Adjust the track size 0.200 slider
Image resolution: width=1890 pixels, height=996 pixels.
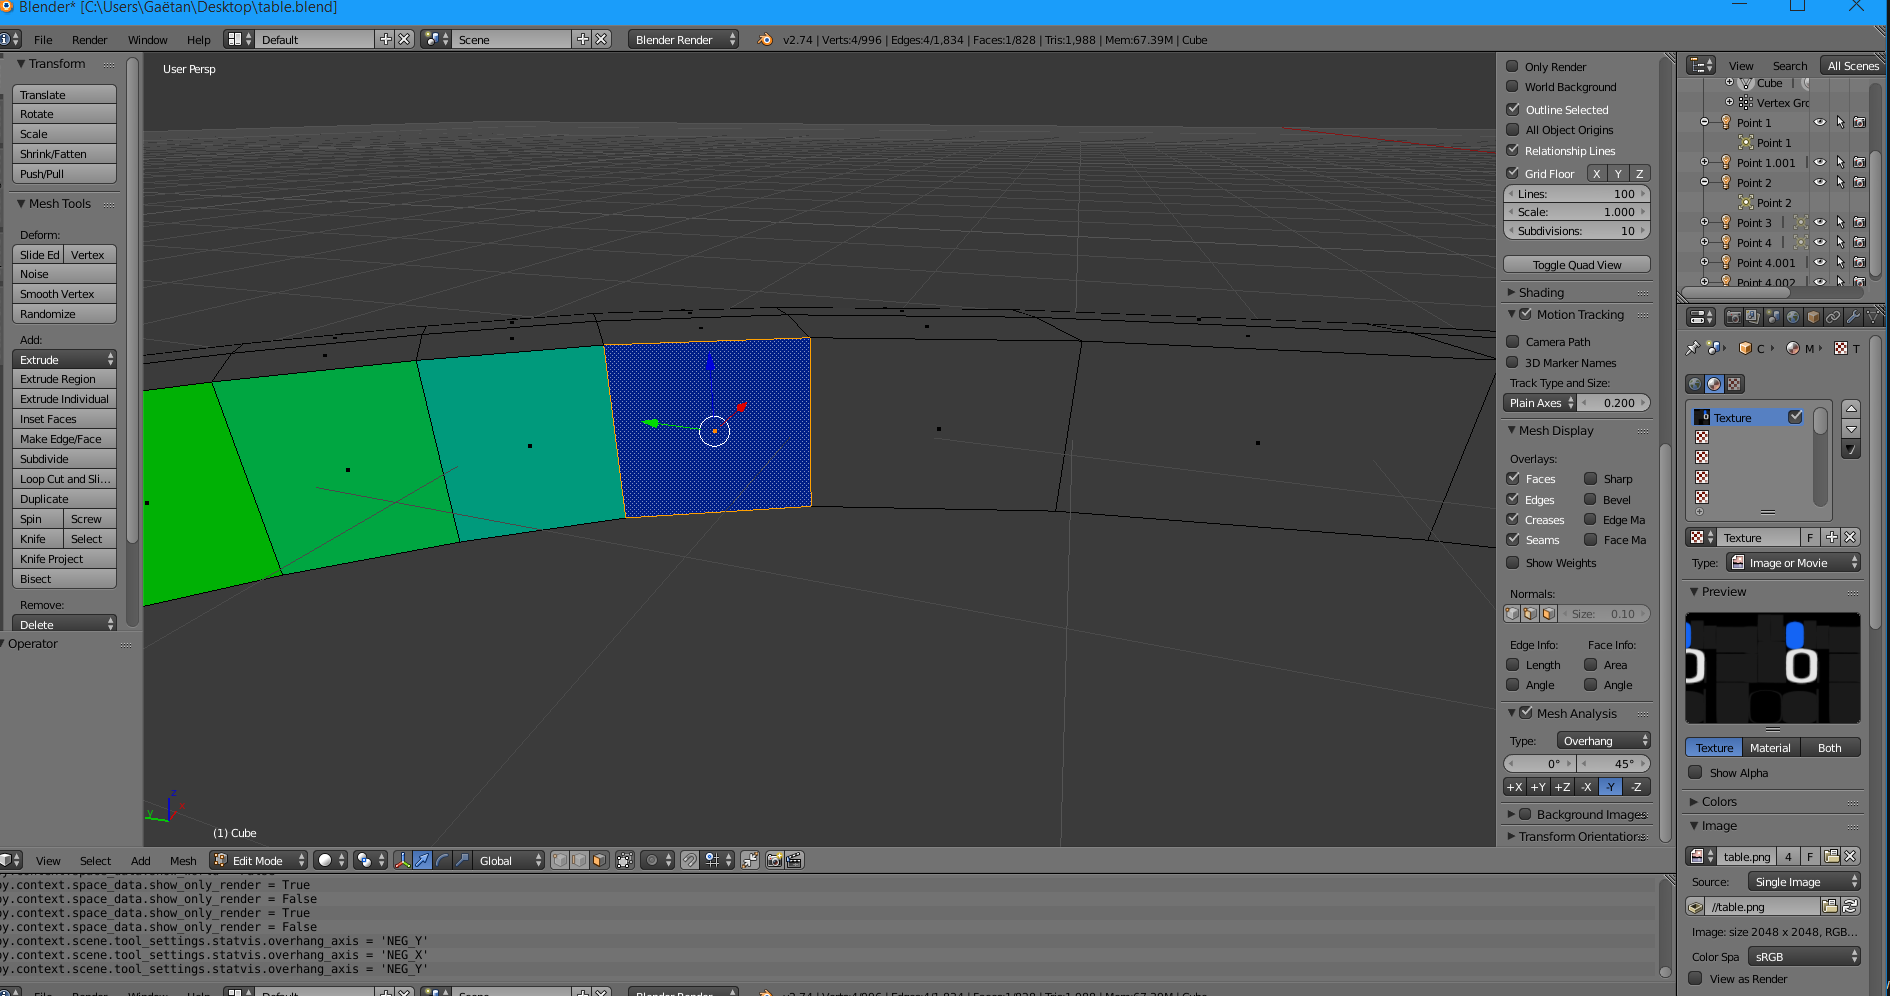1614,403
